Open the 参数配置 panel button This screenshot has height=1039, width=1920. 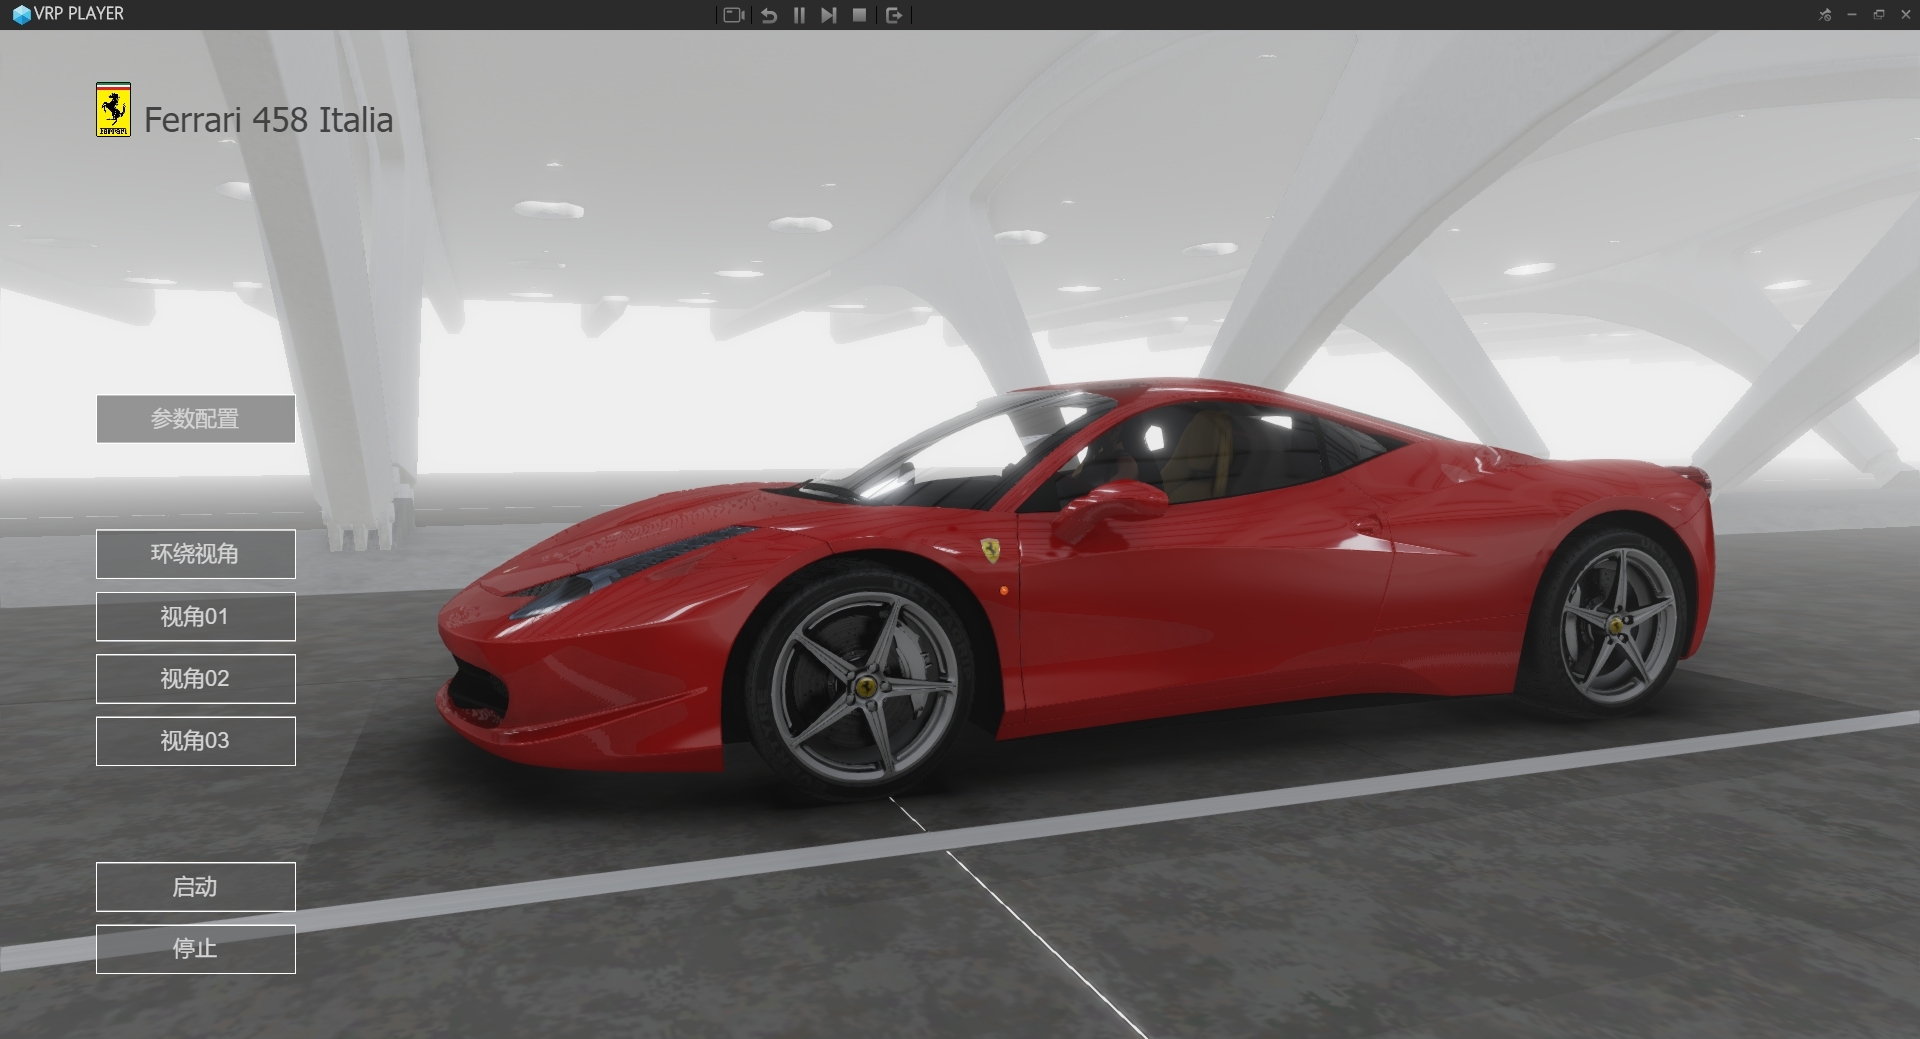[196, 419]
